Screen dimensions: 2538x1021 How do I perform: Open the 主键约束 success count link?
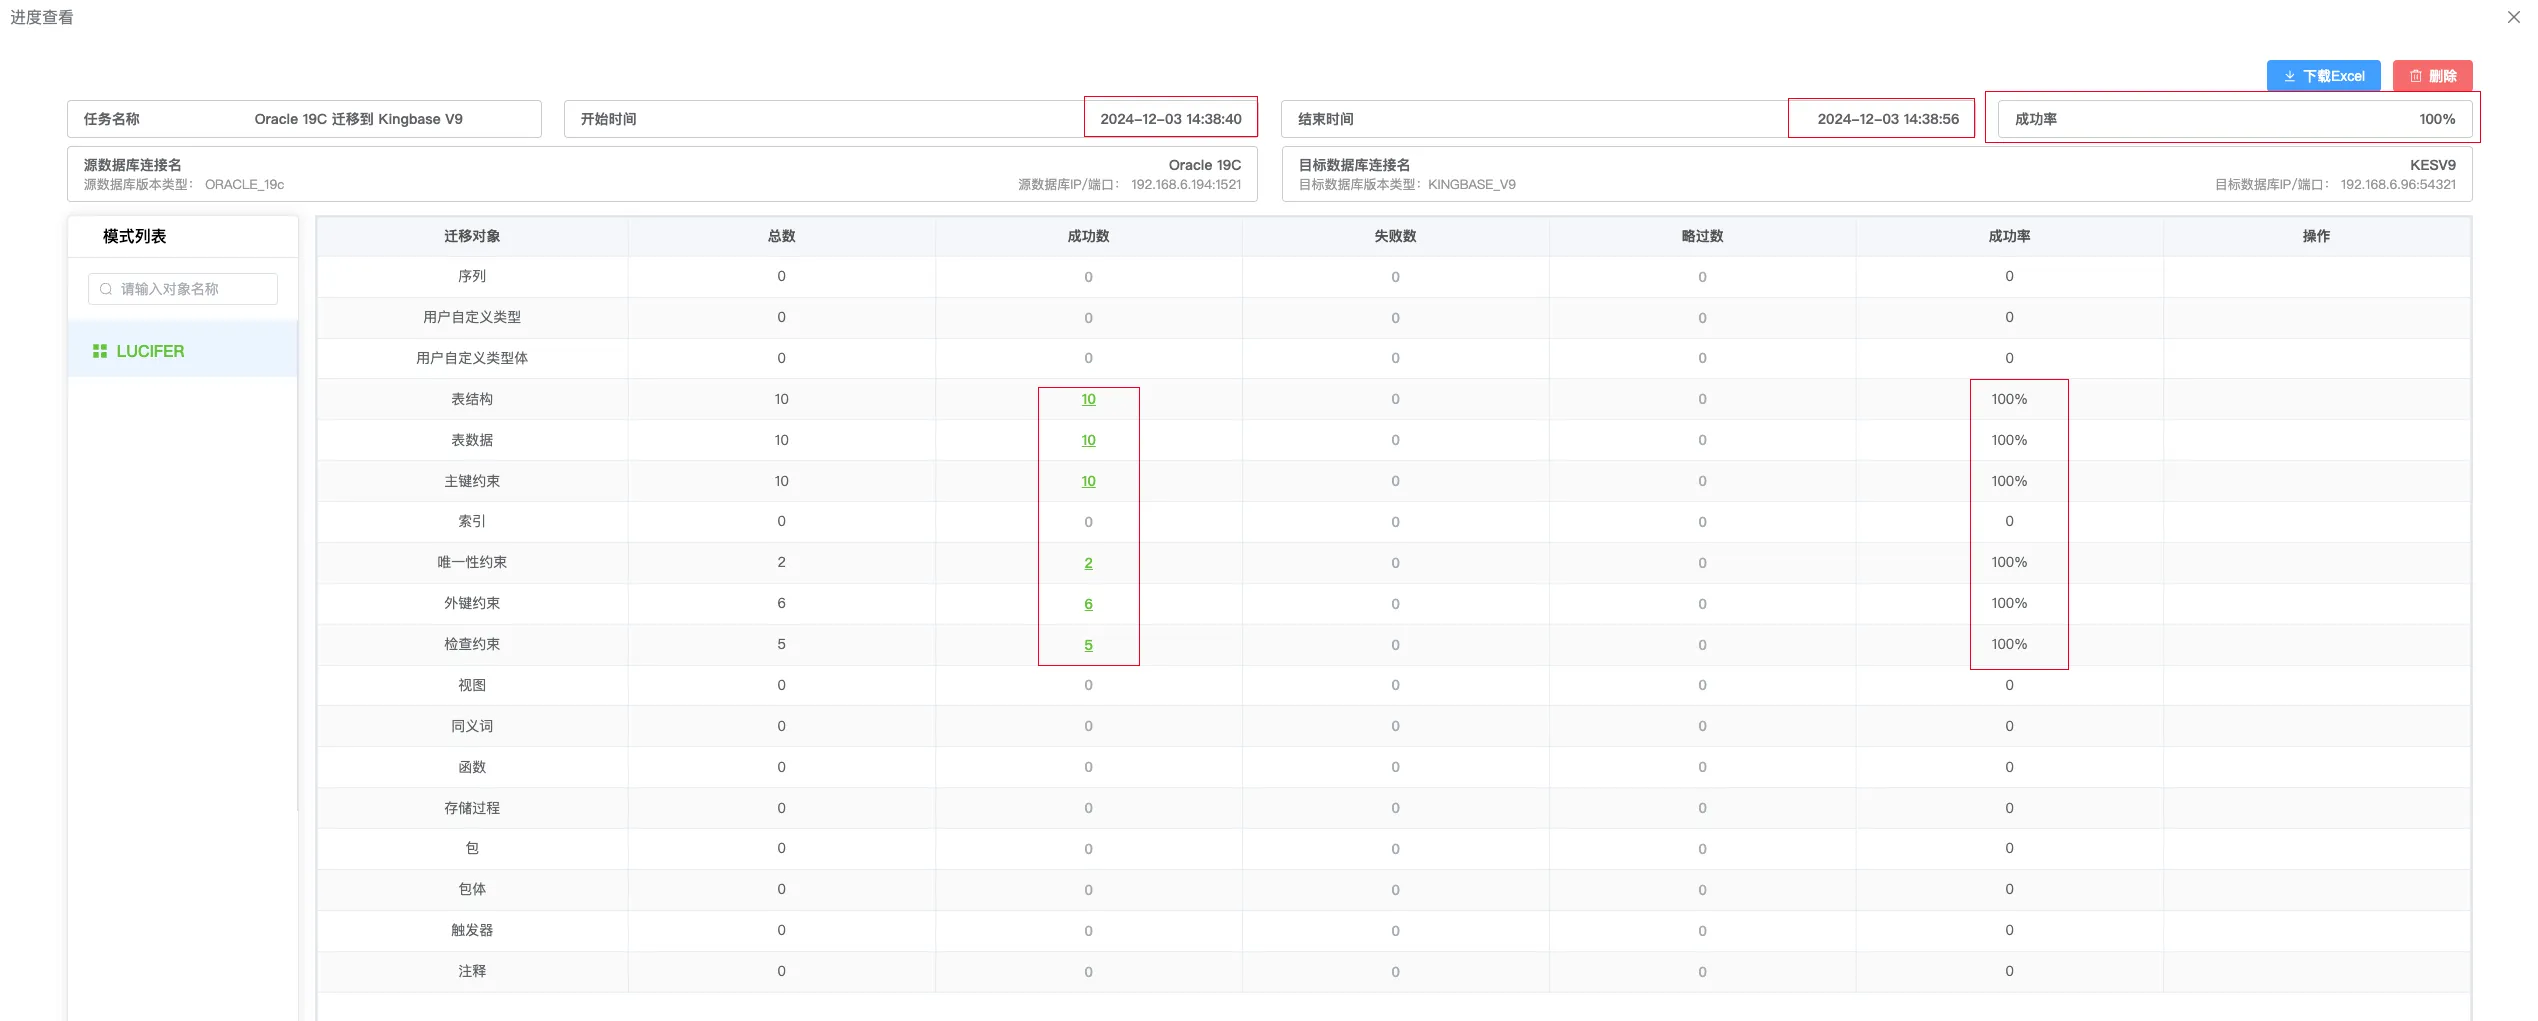click(x=1087, y=481)
